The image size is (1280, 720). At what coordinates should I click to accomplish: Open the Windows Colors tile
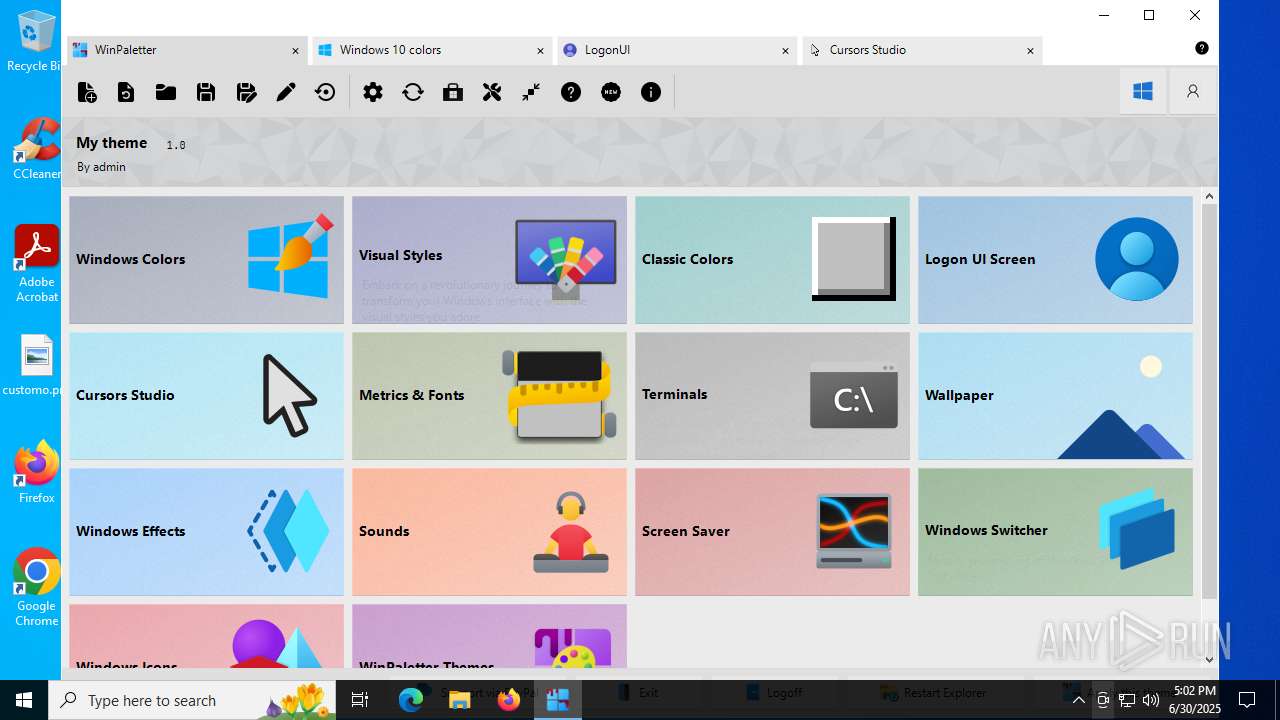206,260
